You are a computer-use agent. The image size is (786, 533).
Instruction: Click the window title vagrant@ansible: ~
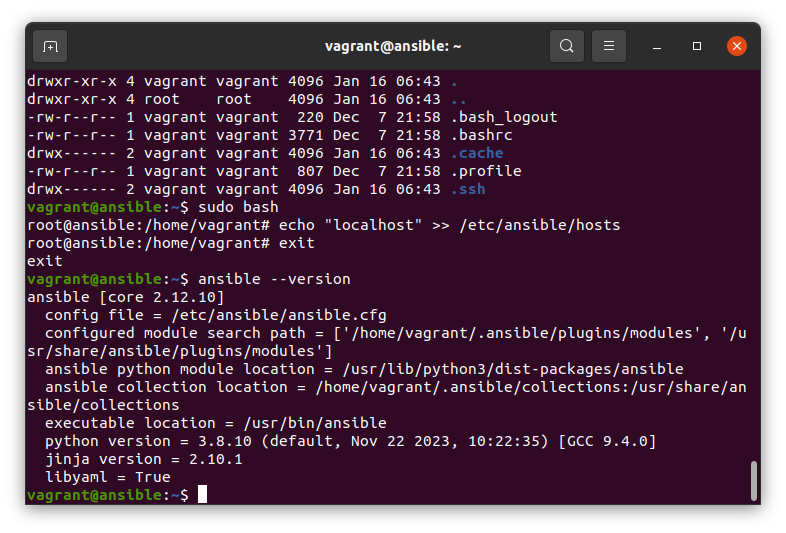393,46
